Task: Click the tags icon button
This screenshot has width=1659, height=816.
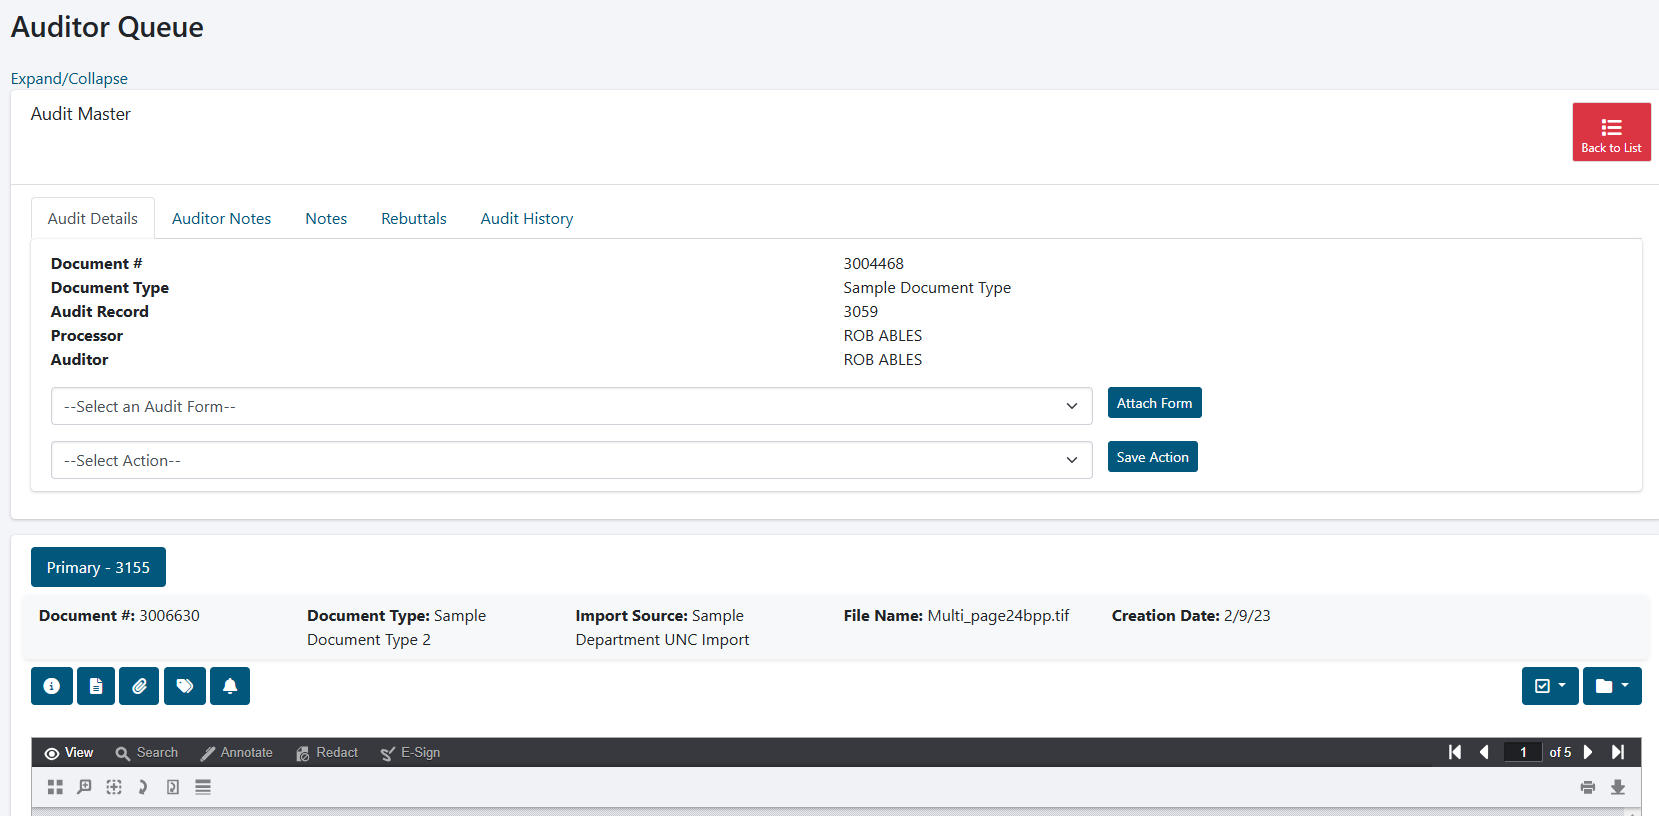Action: [185, 686]
